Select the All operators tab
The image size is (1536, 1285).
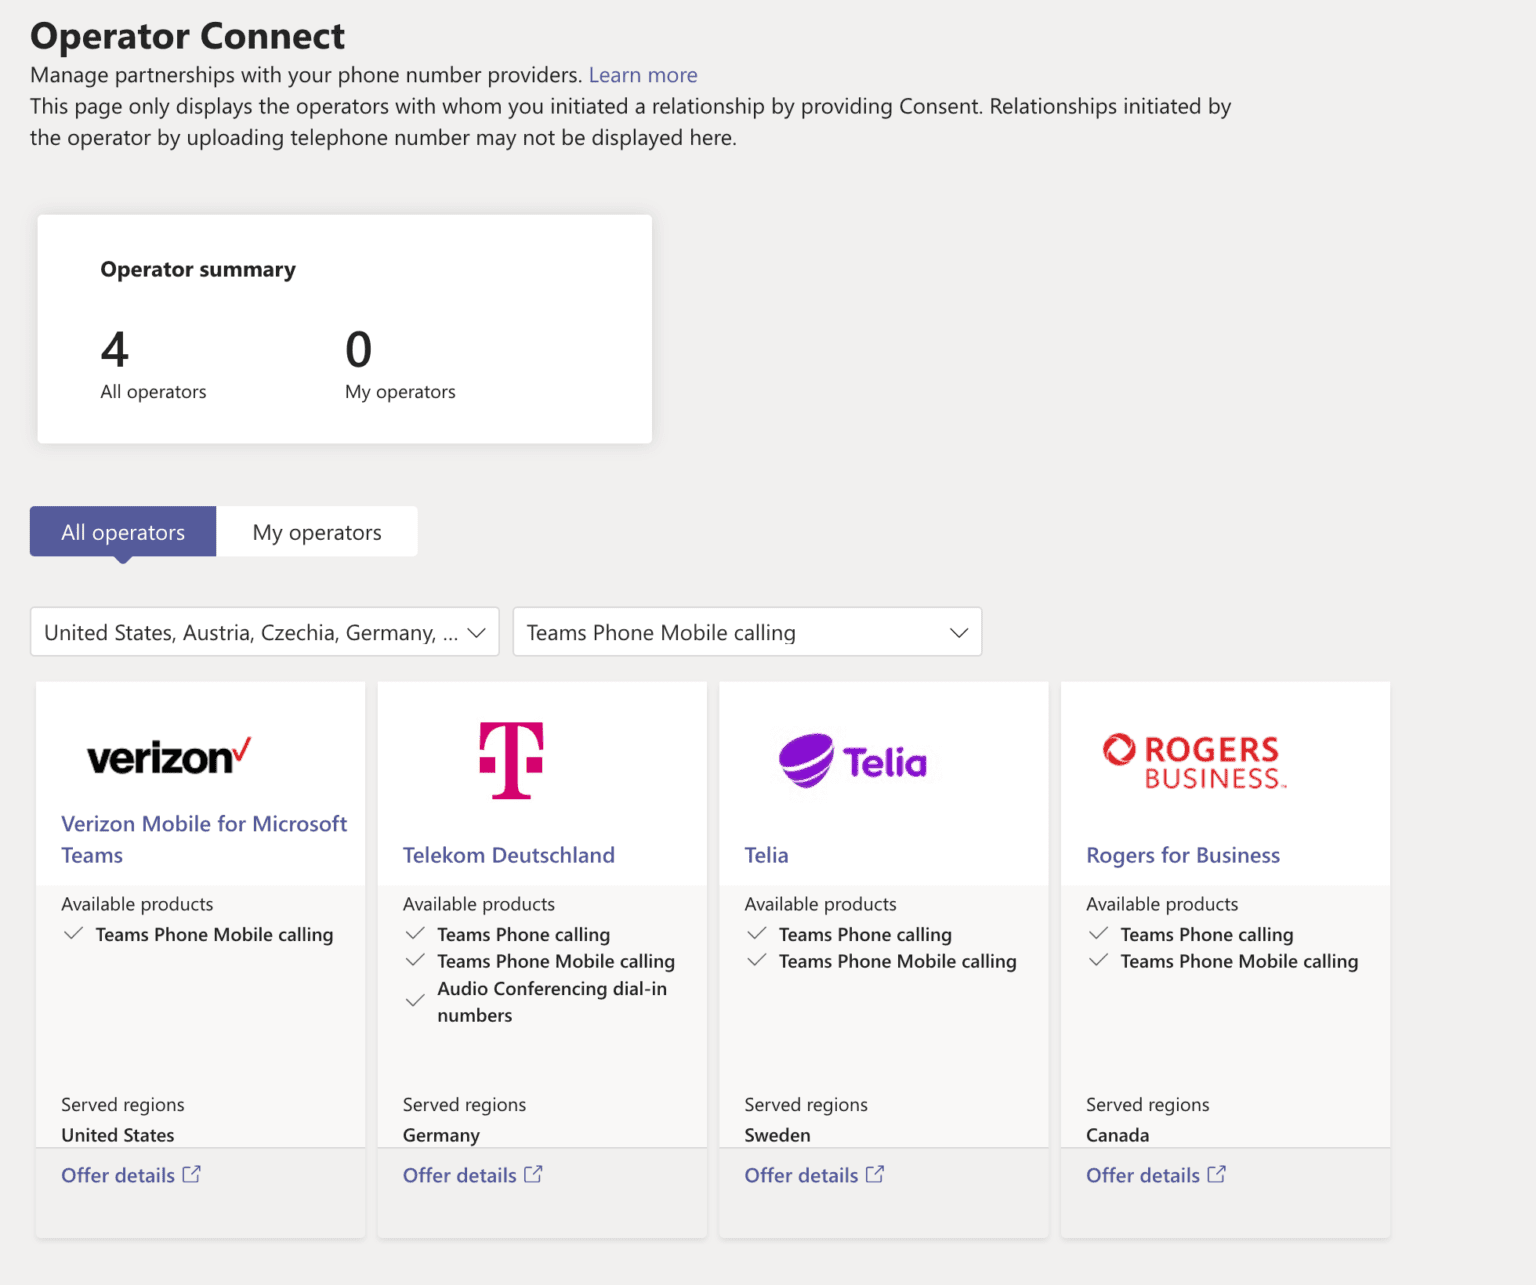click(122, 531)
